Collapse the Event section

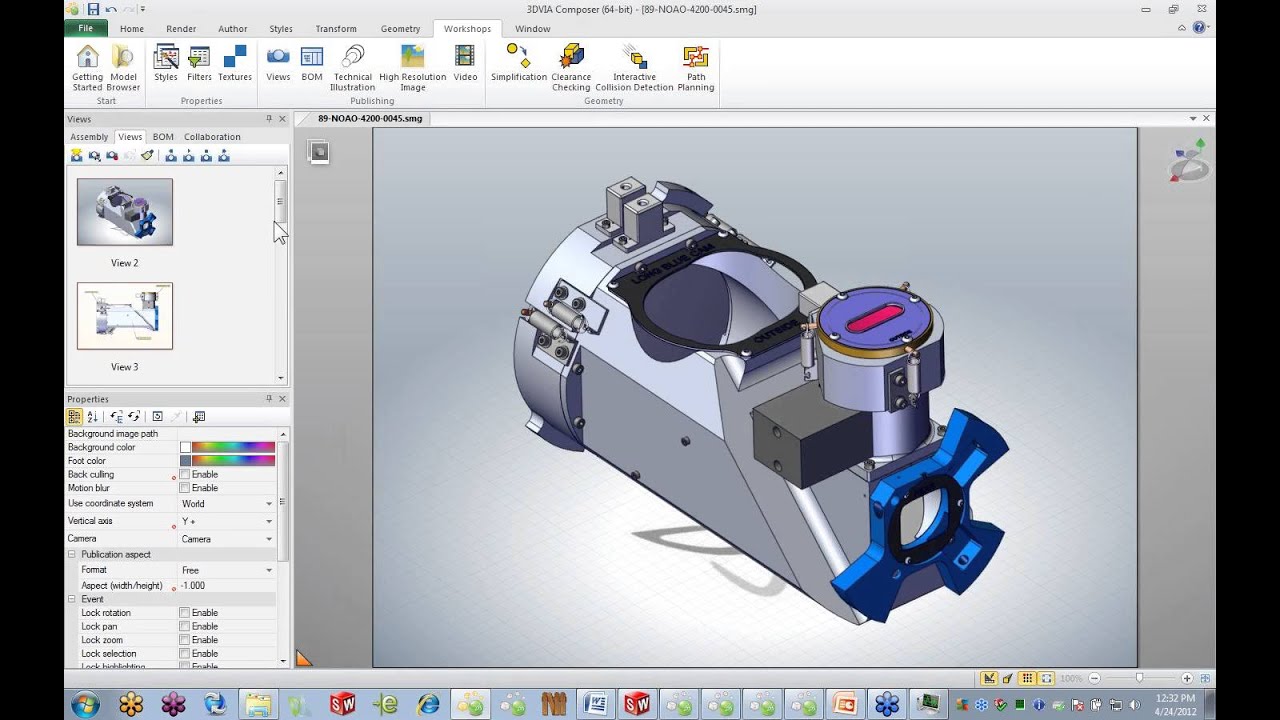pyautogui.click(x=72, y=599)
